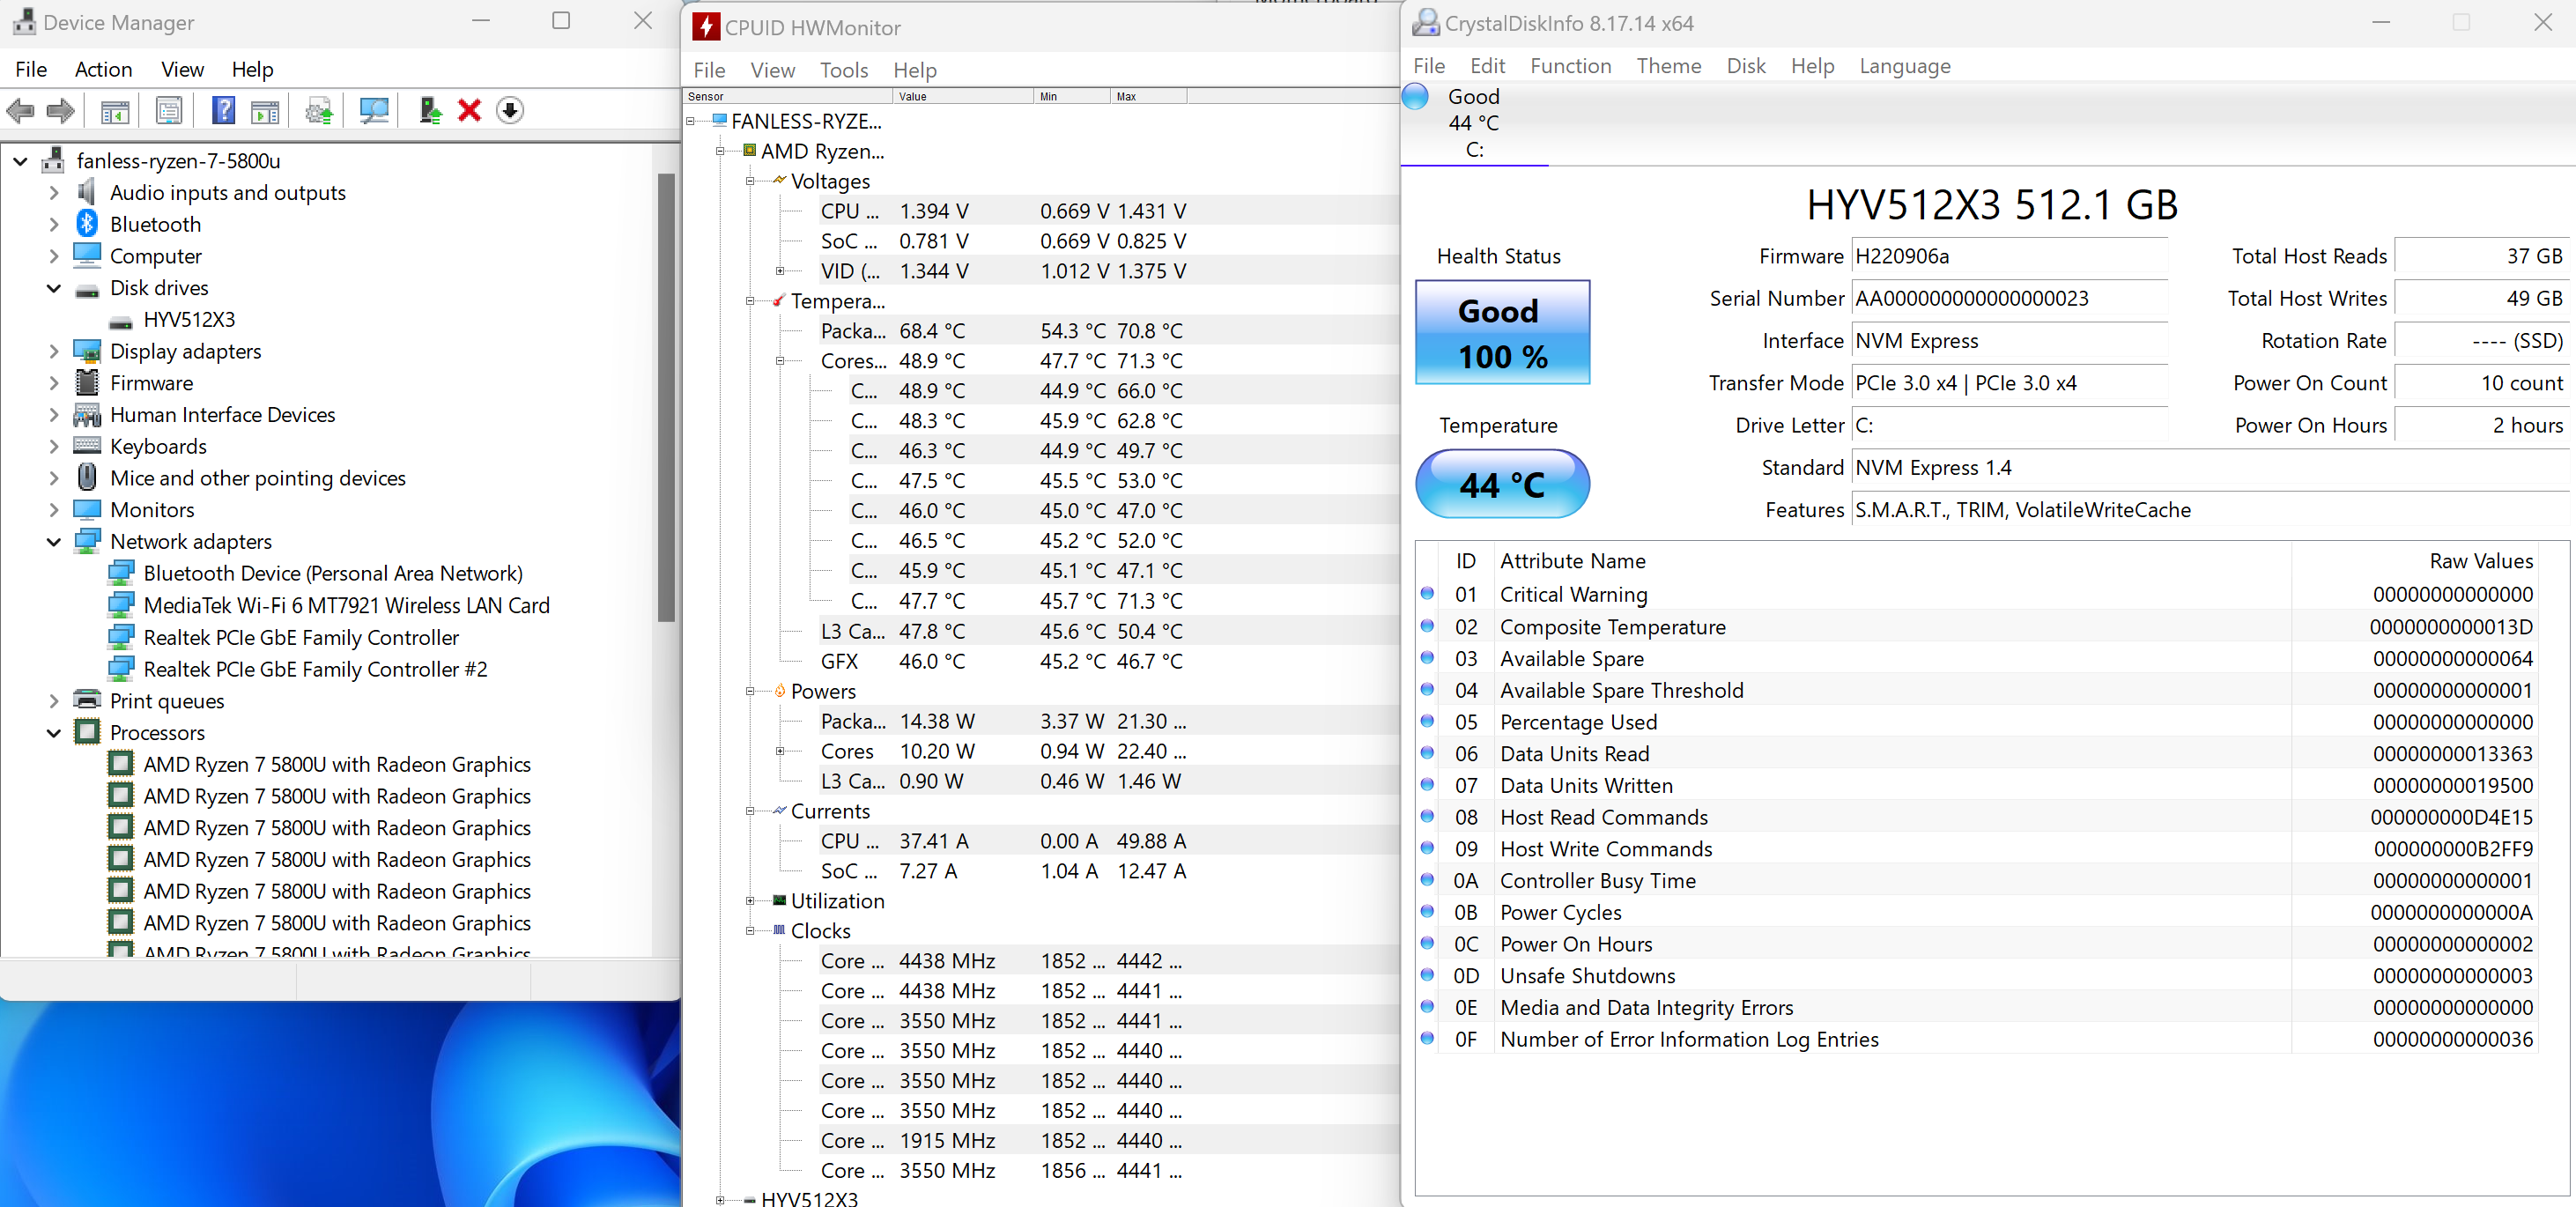Image resolution: width=2576 pixels, height=1207 pixels.
Task: Collapse the Disk drives category
Action: click(x=54, y=288)
